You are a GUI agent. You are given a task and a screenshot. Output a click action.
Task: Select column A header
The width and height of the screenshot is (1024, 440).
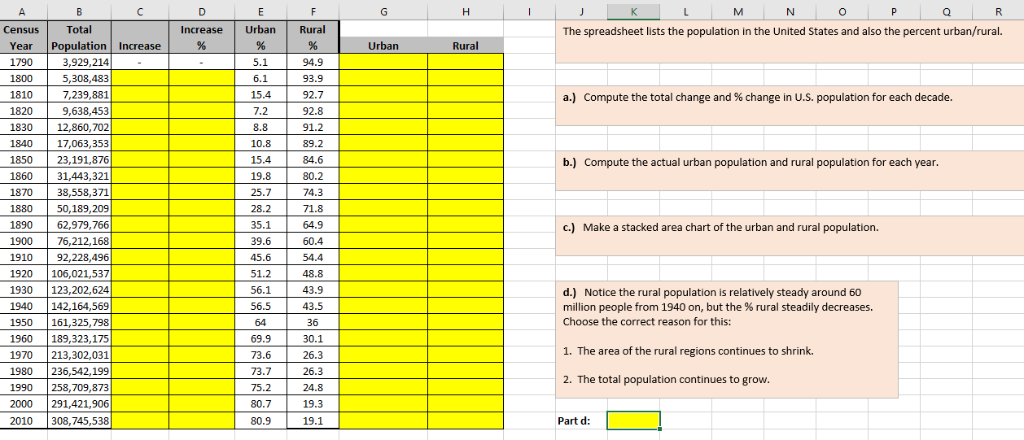pyautogui.click(x=24, y=10)
